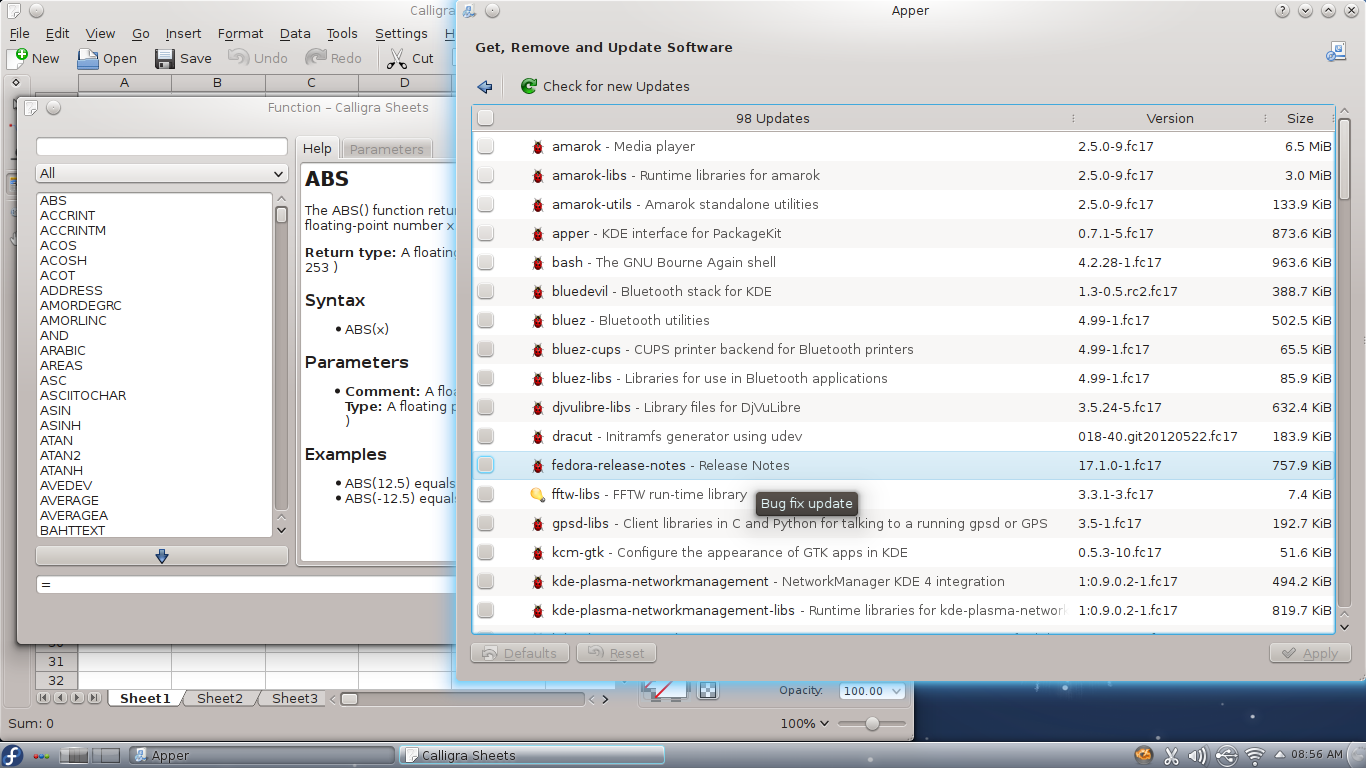Click the Save disk icon in Calligra Sheets
Screen dimensions: 1366x768
point(165,59)
